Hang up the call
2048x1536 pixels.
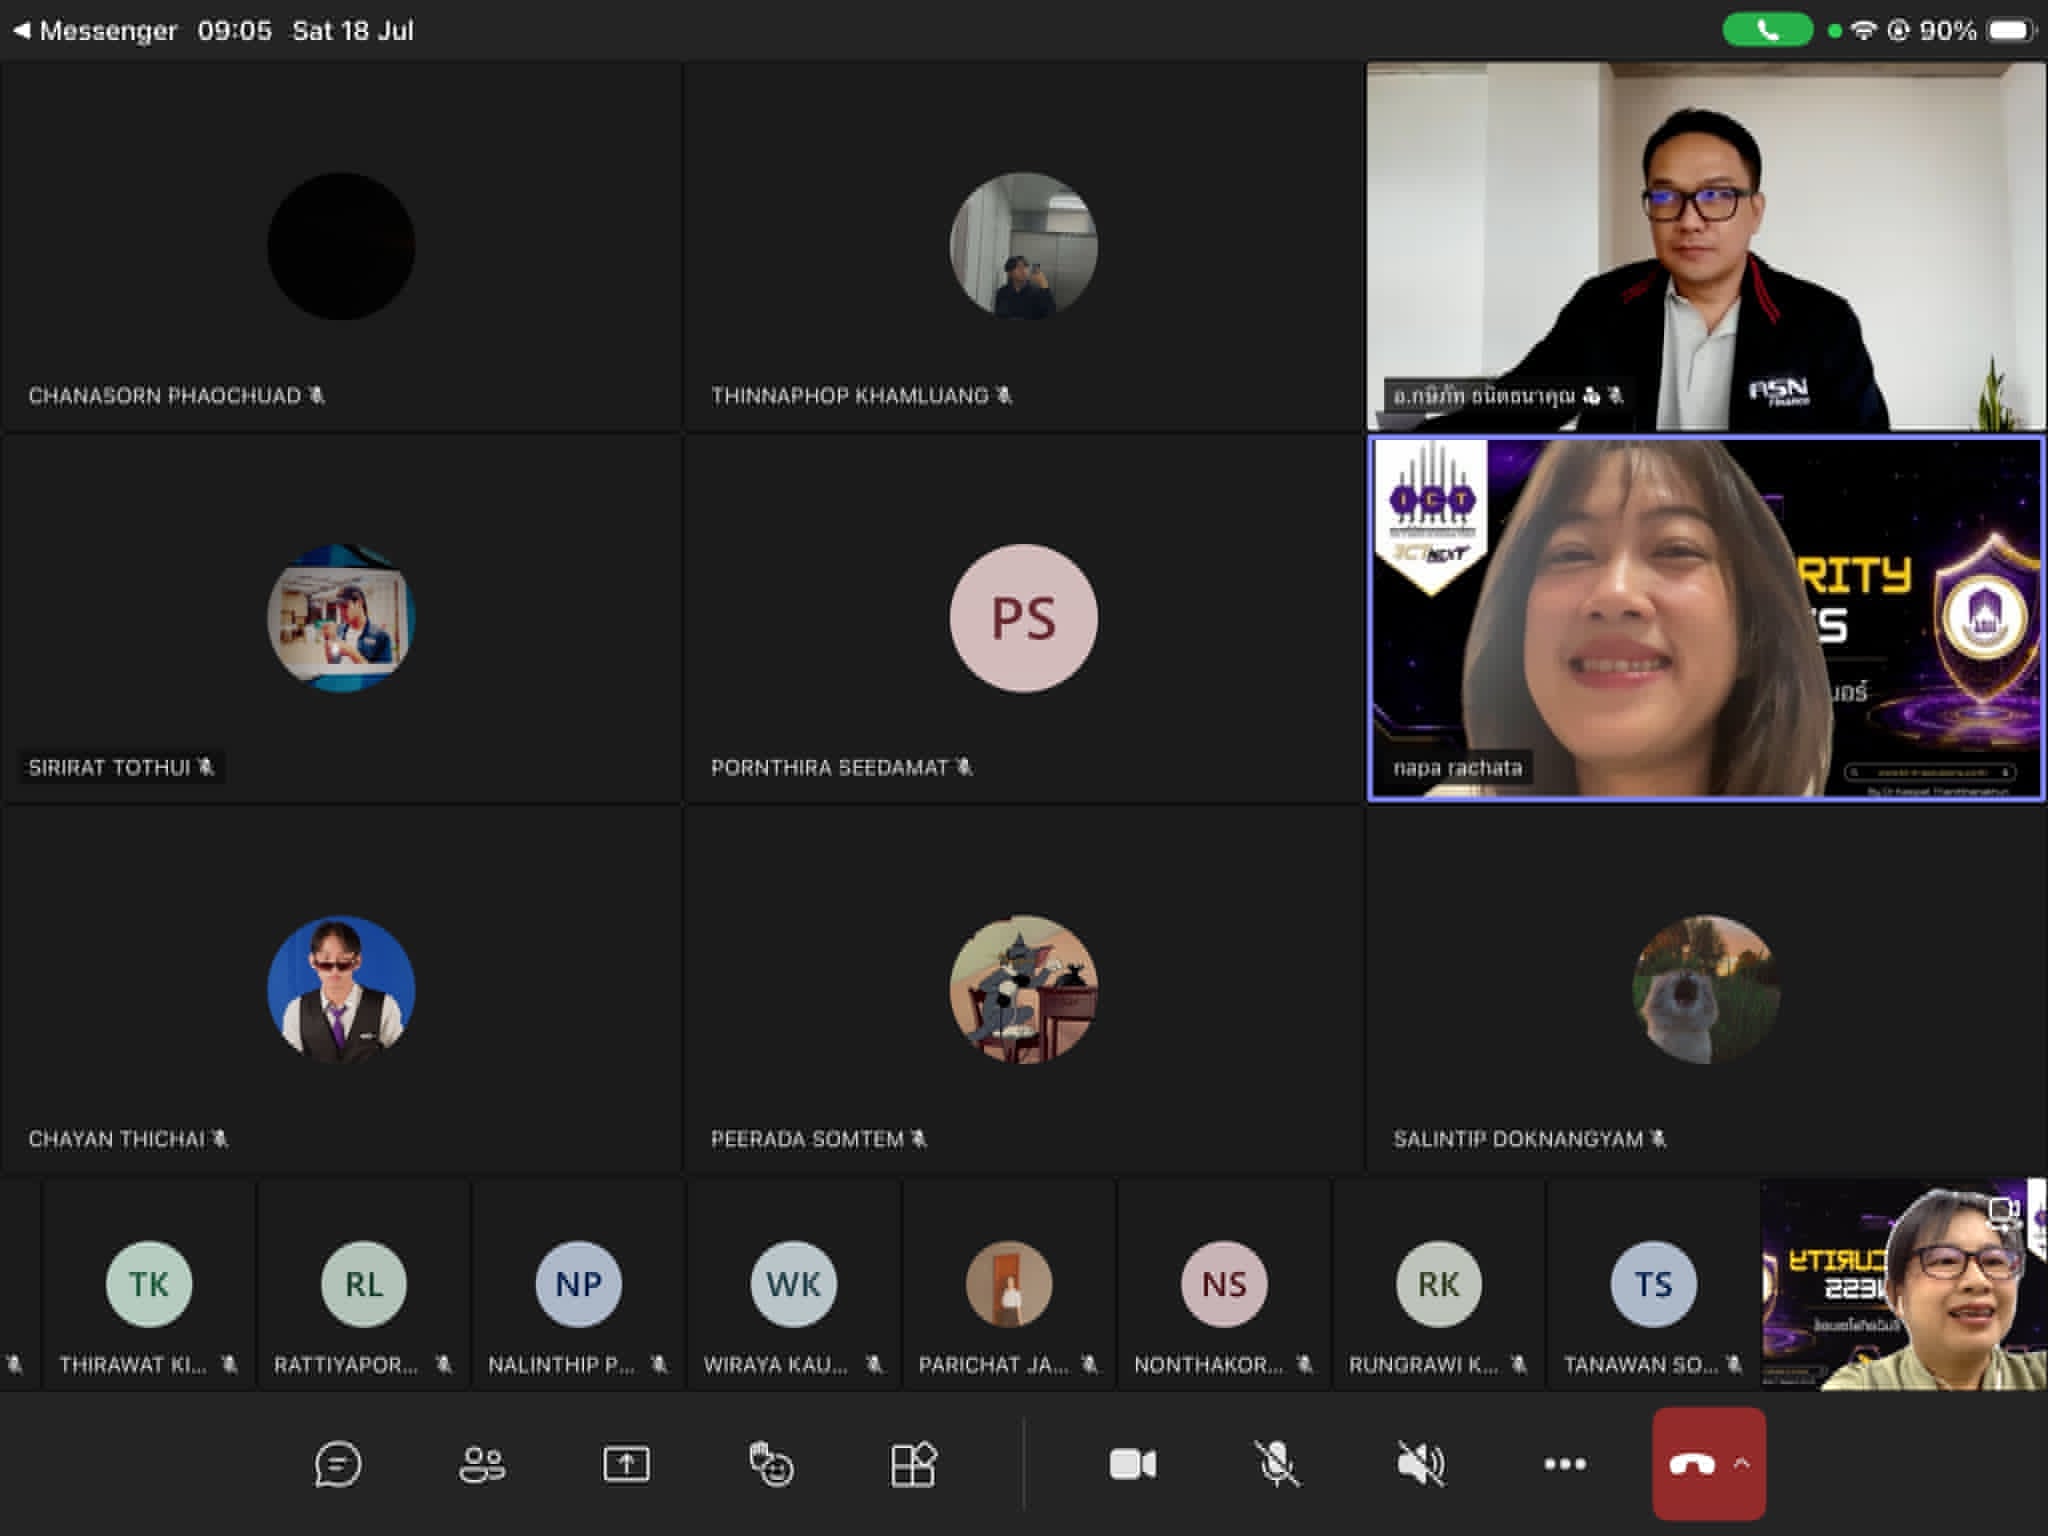tap(1691, 1464)
